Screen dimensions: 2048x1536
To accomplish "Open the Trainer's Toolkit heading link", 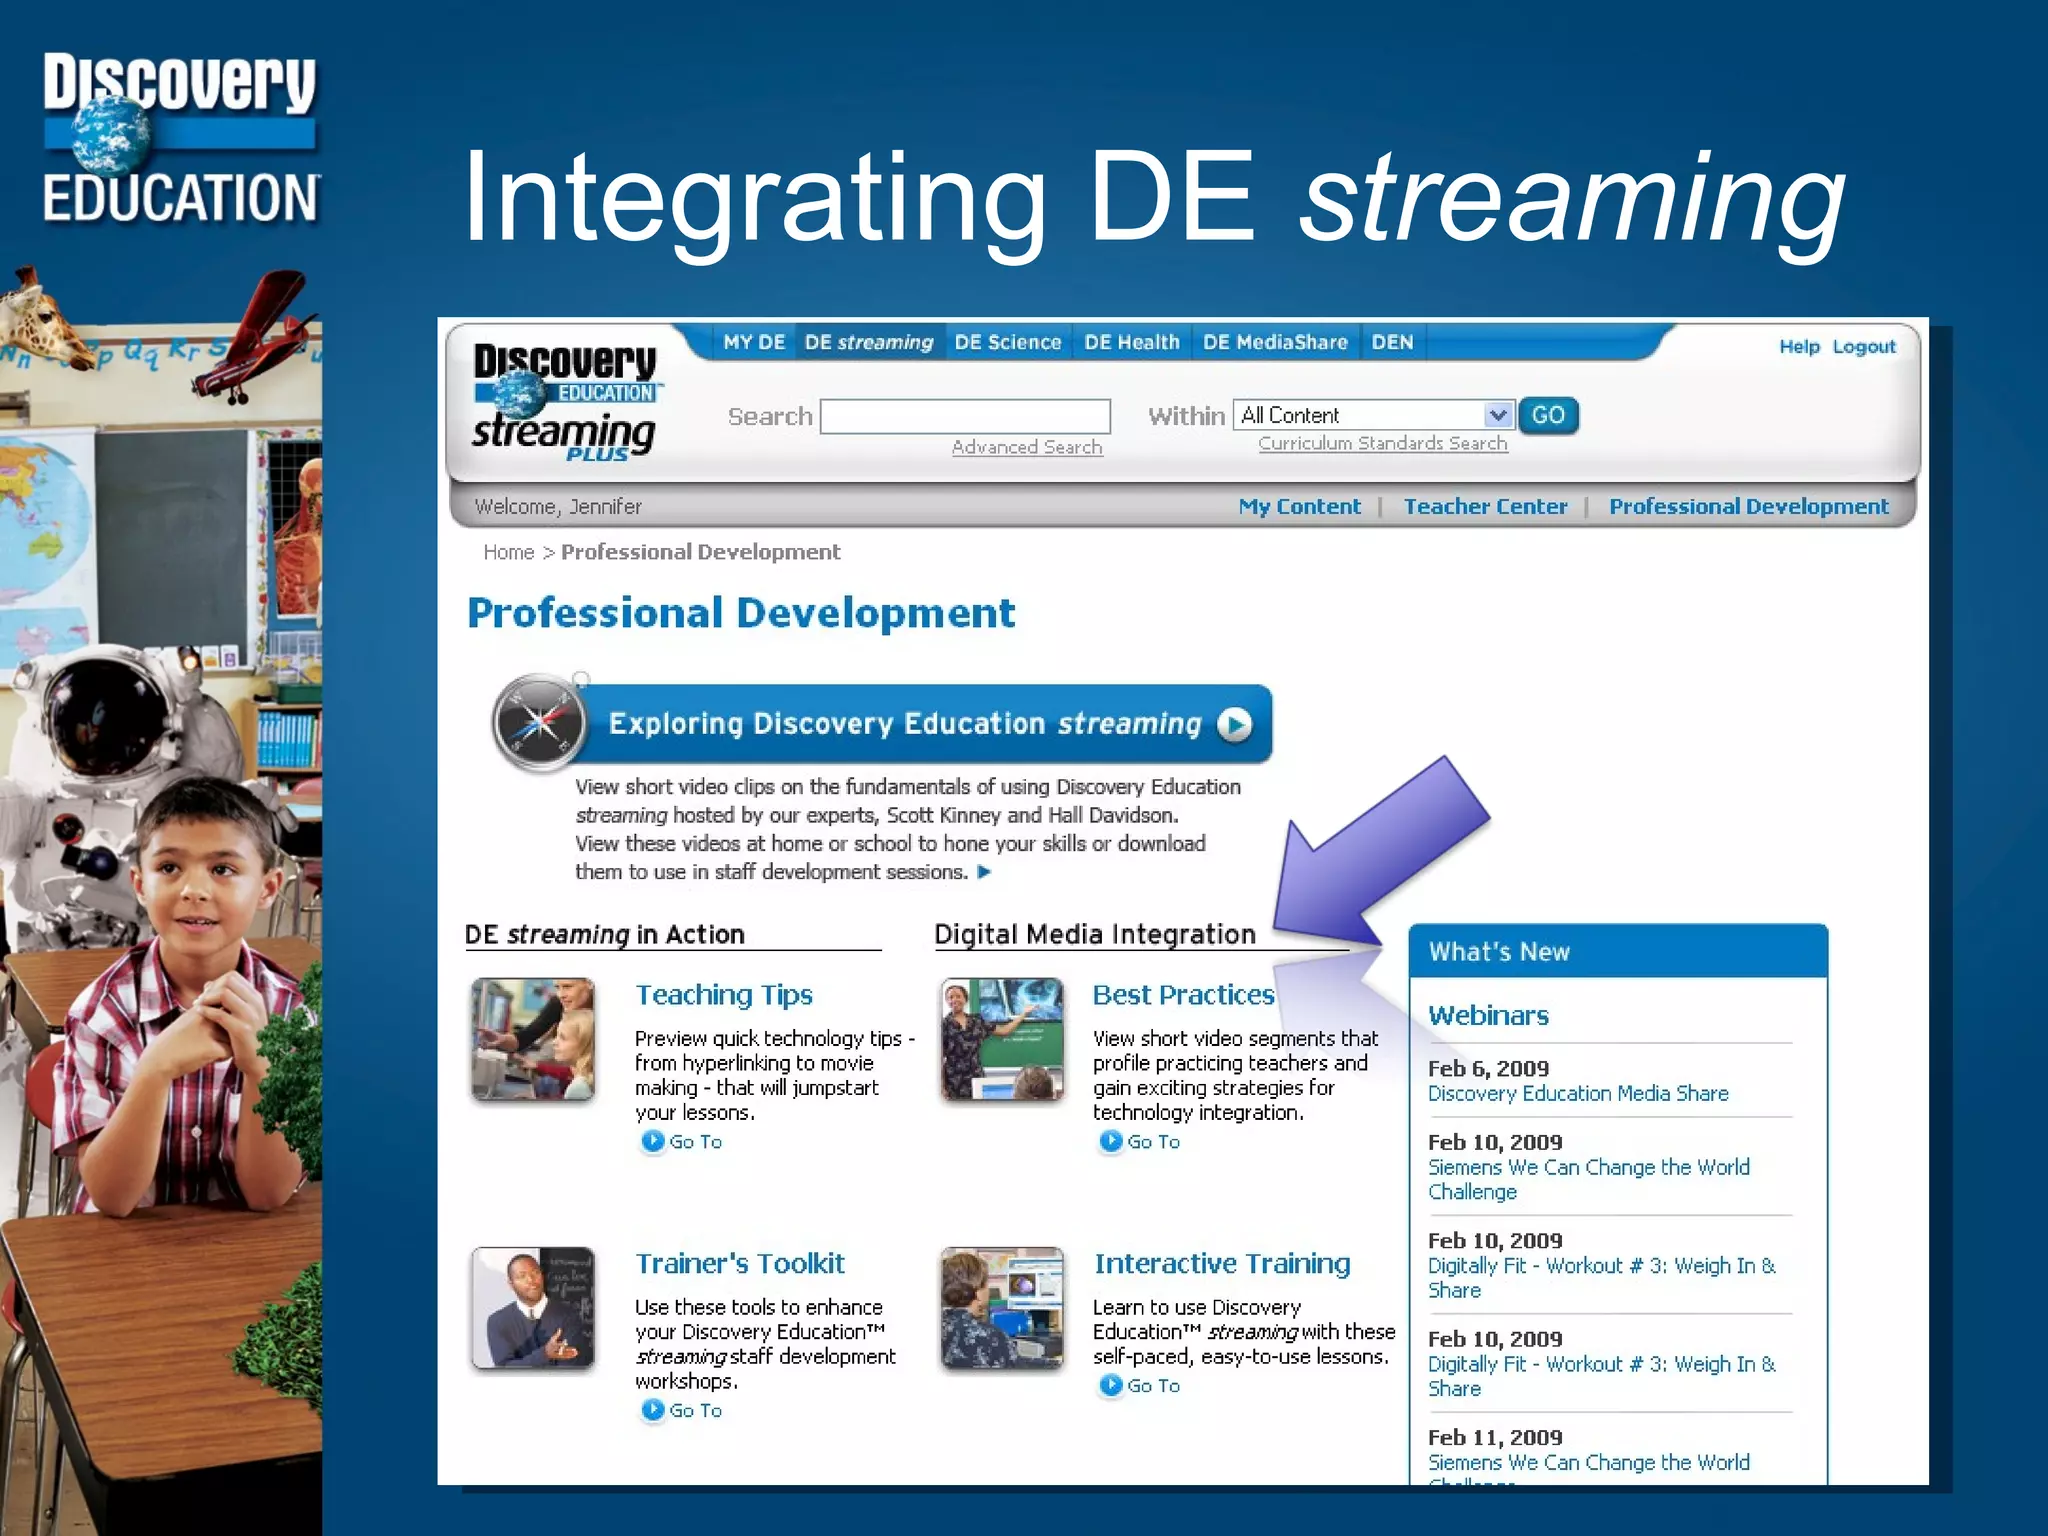I will coord(740,1264).
